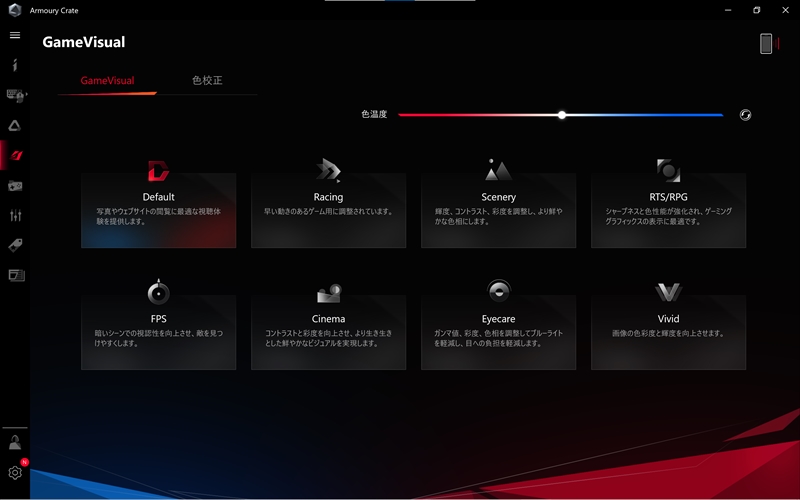Select the Vivid mode card description
The width and height of the screenshot is (800, 500).
pyautogui.click(x=668, y=333)
